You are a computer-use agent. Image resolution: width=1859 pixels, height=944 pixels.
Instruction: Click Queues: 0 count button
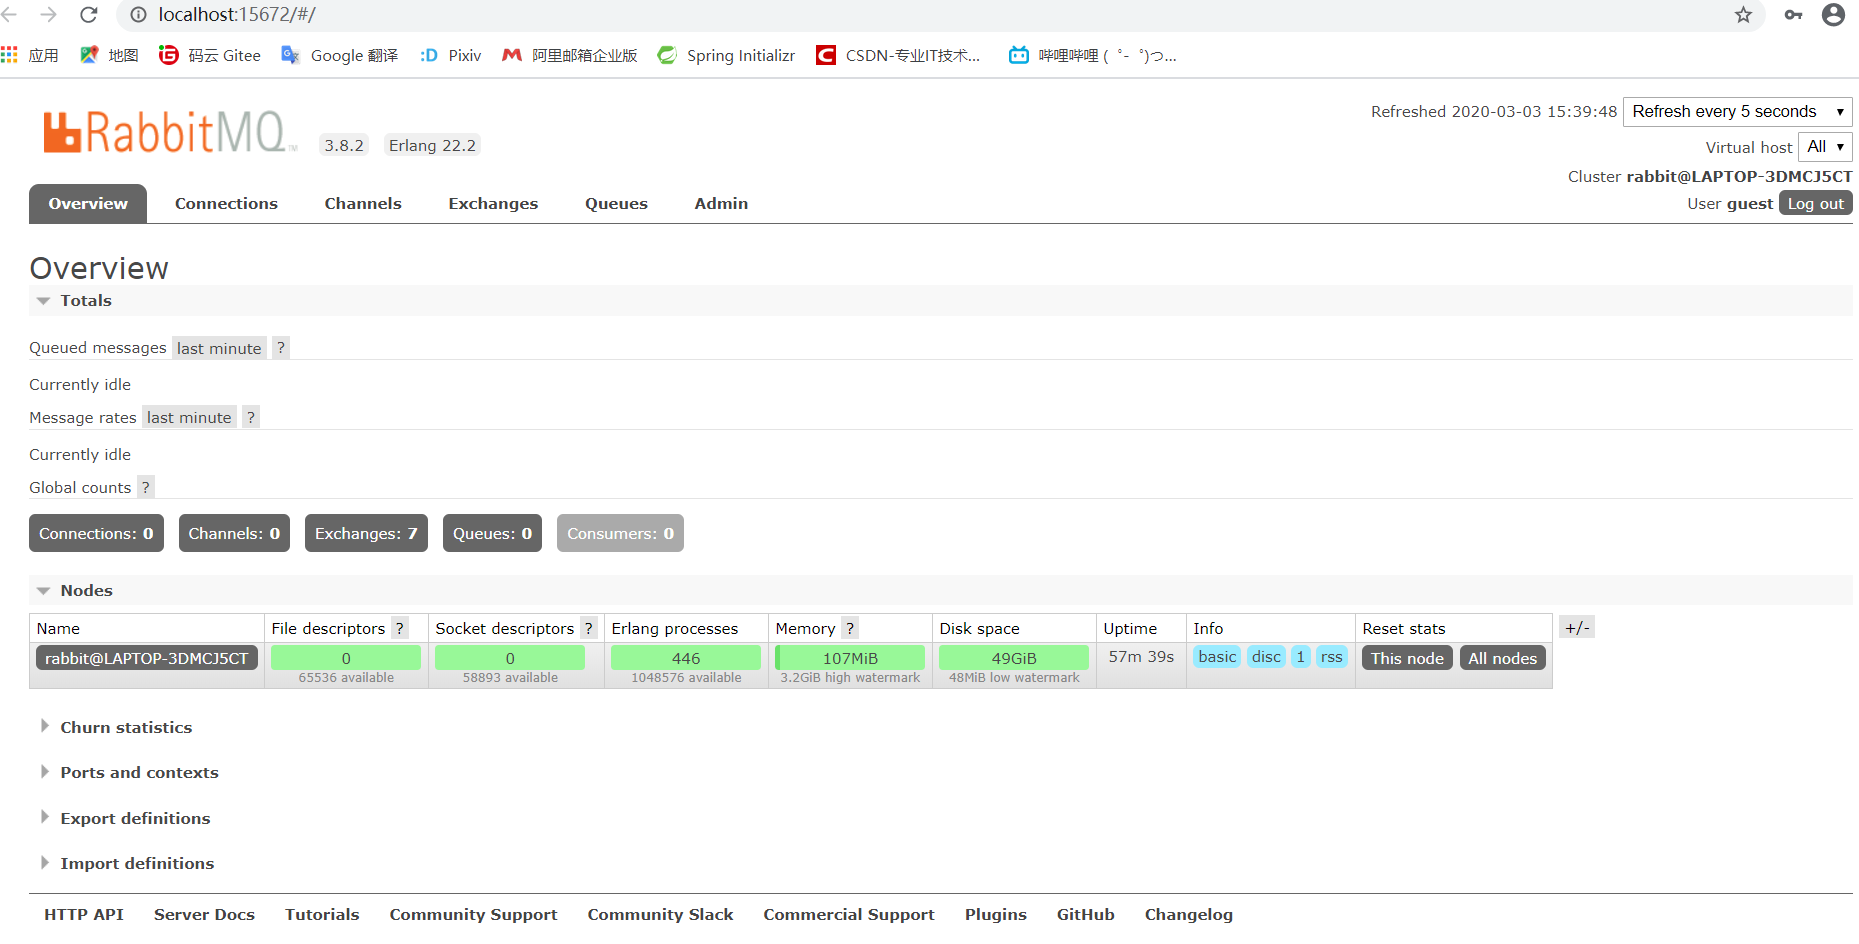point(492,533)
